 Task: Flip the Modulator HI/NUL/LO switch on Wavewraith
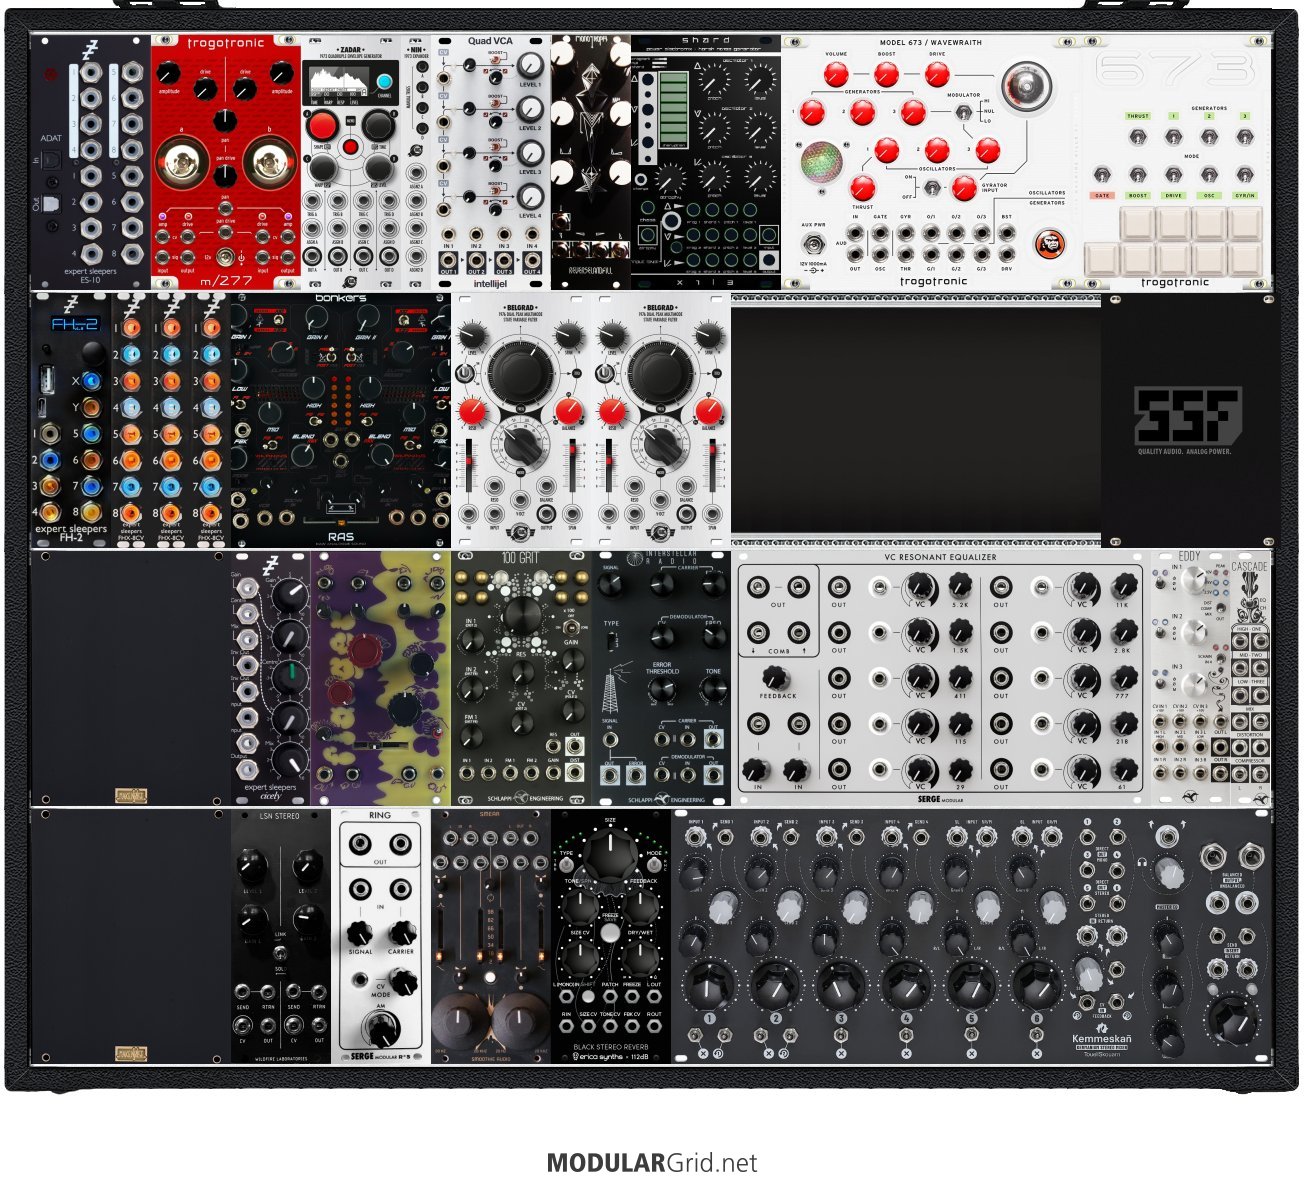pyautogui.click(x=962, y=112)
